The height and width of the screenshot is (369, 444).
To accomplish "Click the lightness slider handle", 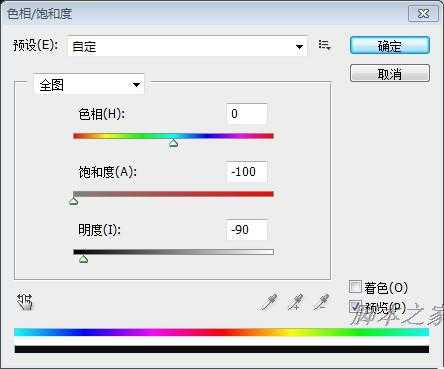I will point(83,259).
